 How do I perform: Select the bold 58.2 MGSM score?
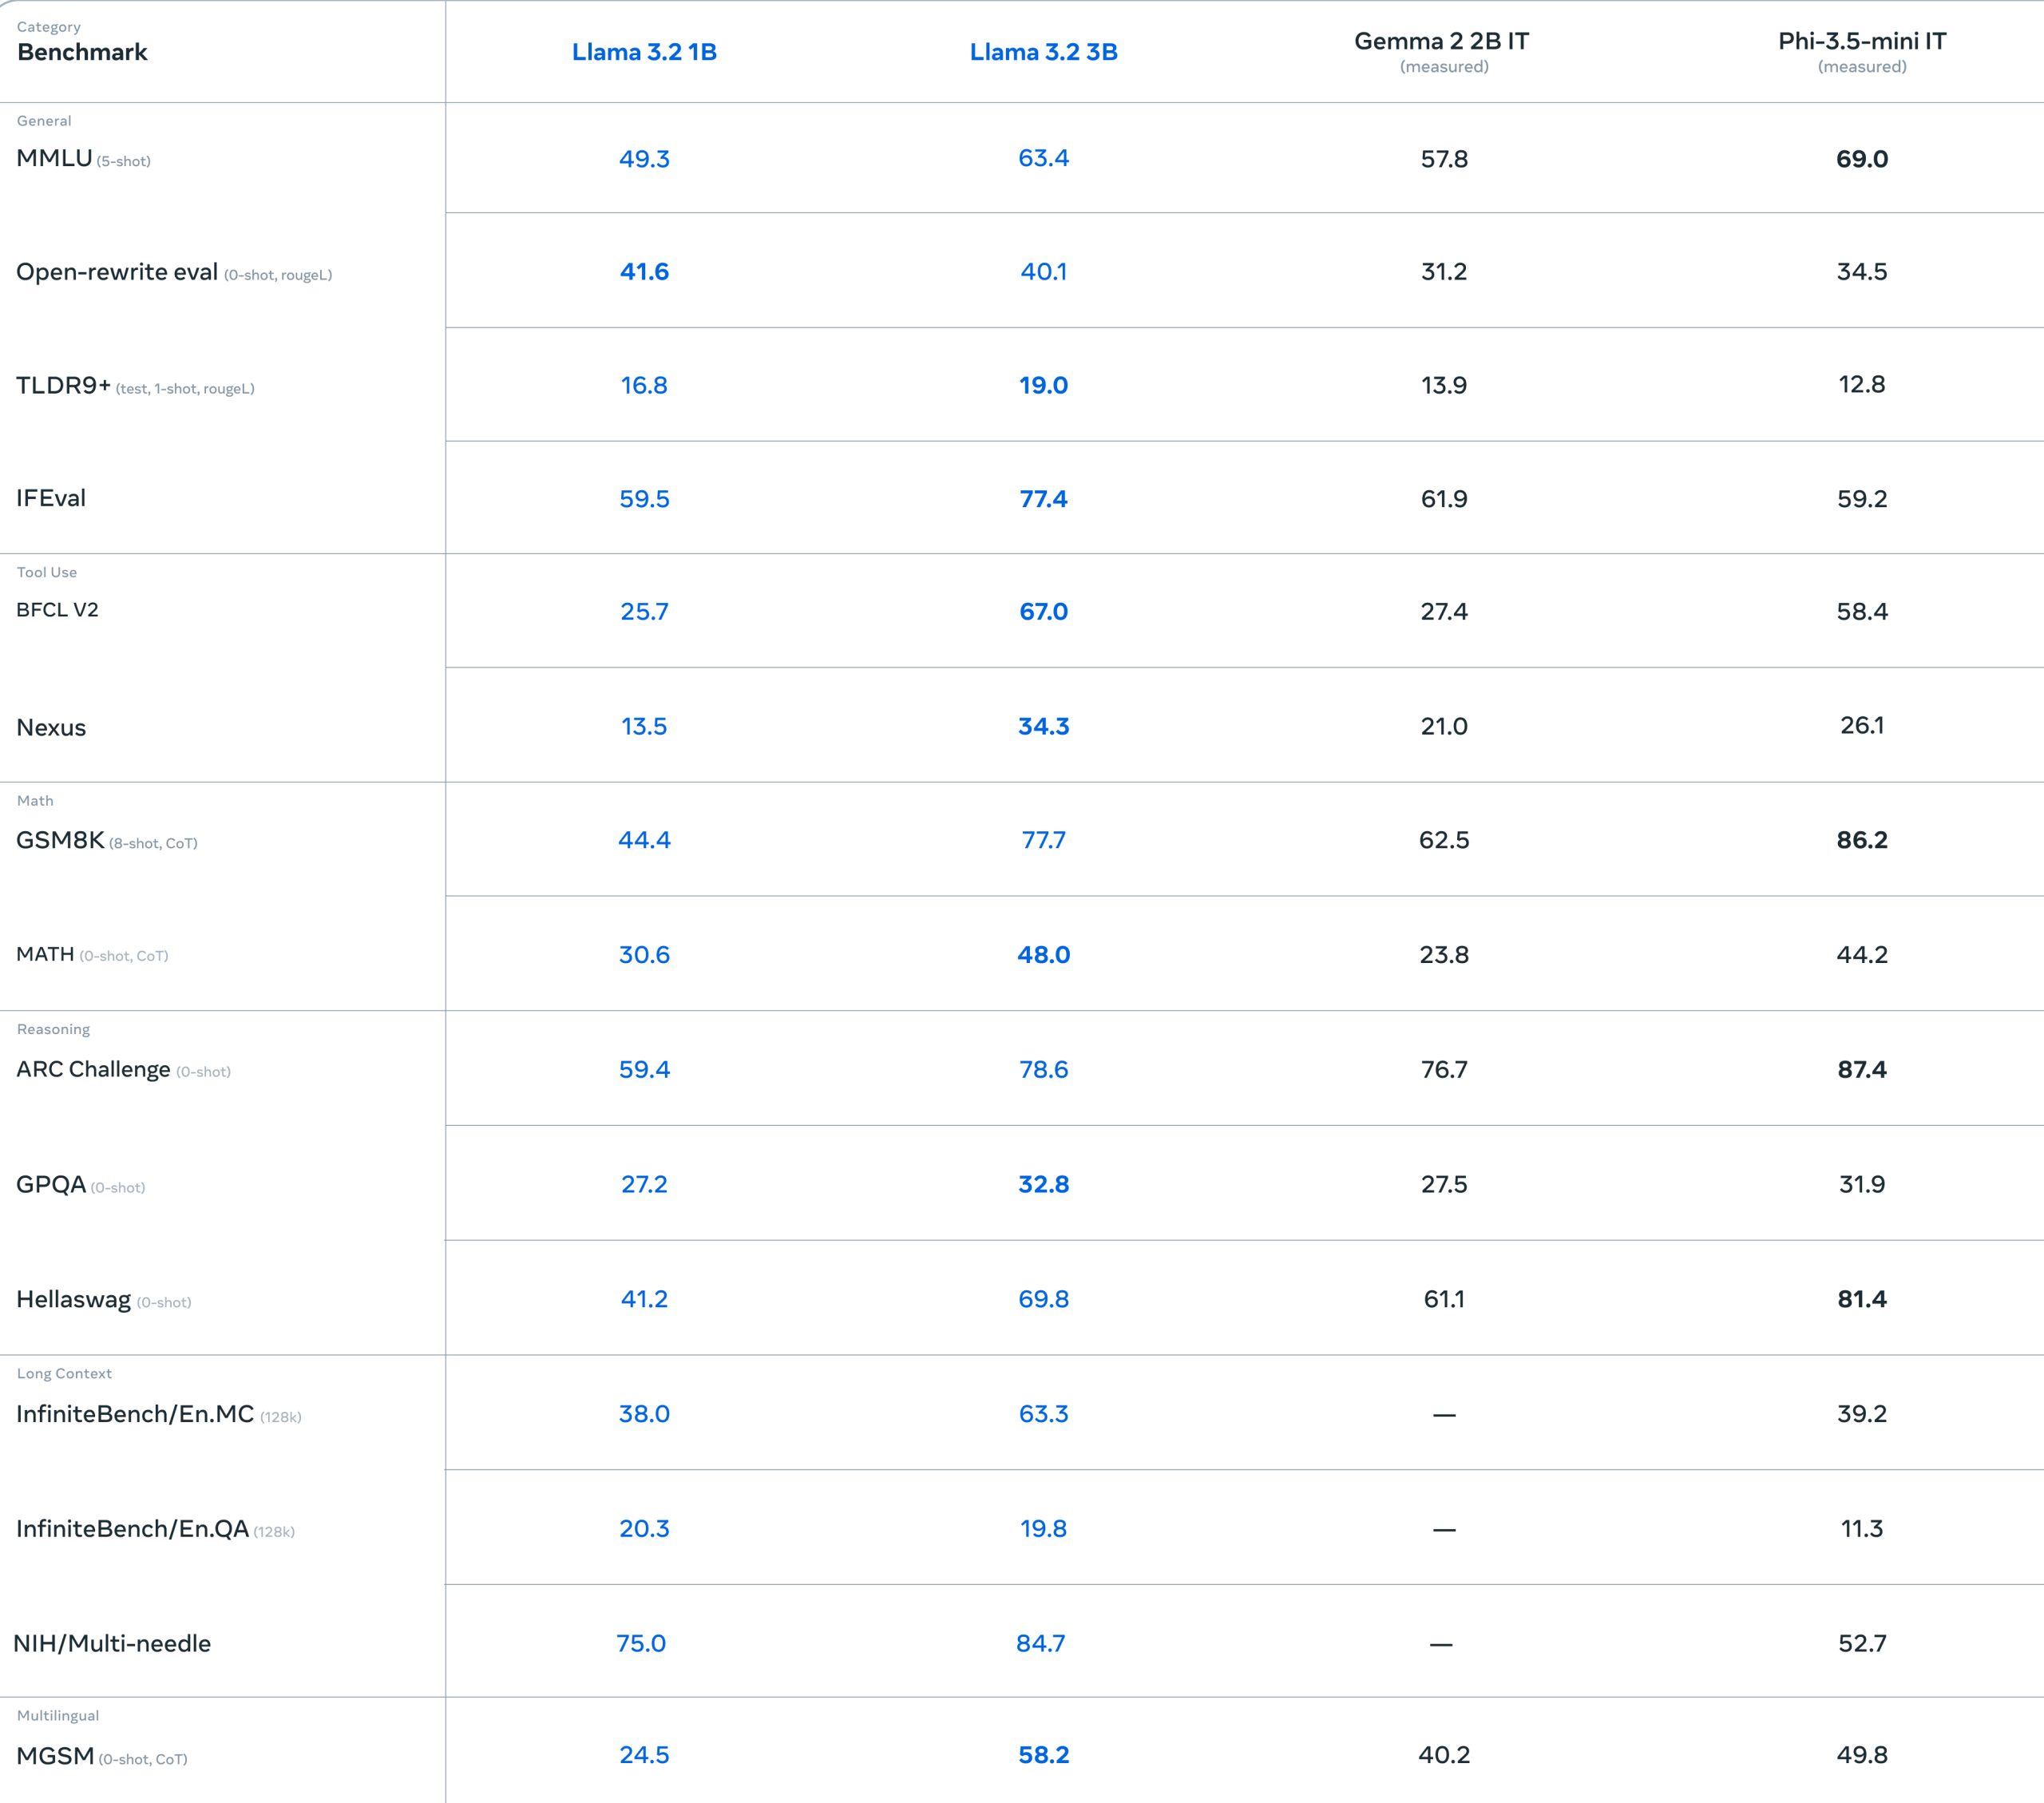1043,1755
